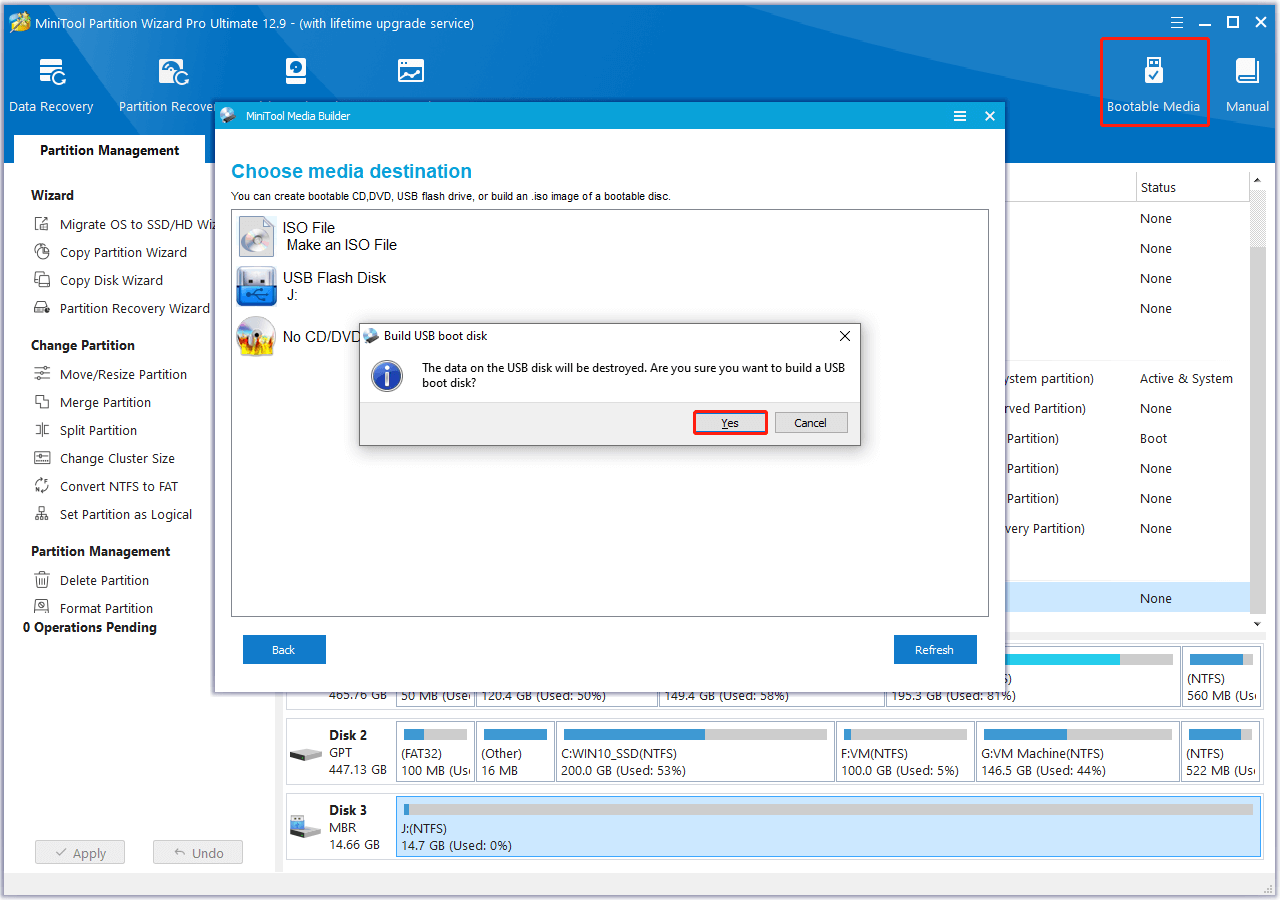This screenshot has width=1280, height=900.
Task: Select Disk 2 GPT disk entry
Action: pyautogui.click(x=340, y=752)
